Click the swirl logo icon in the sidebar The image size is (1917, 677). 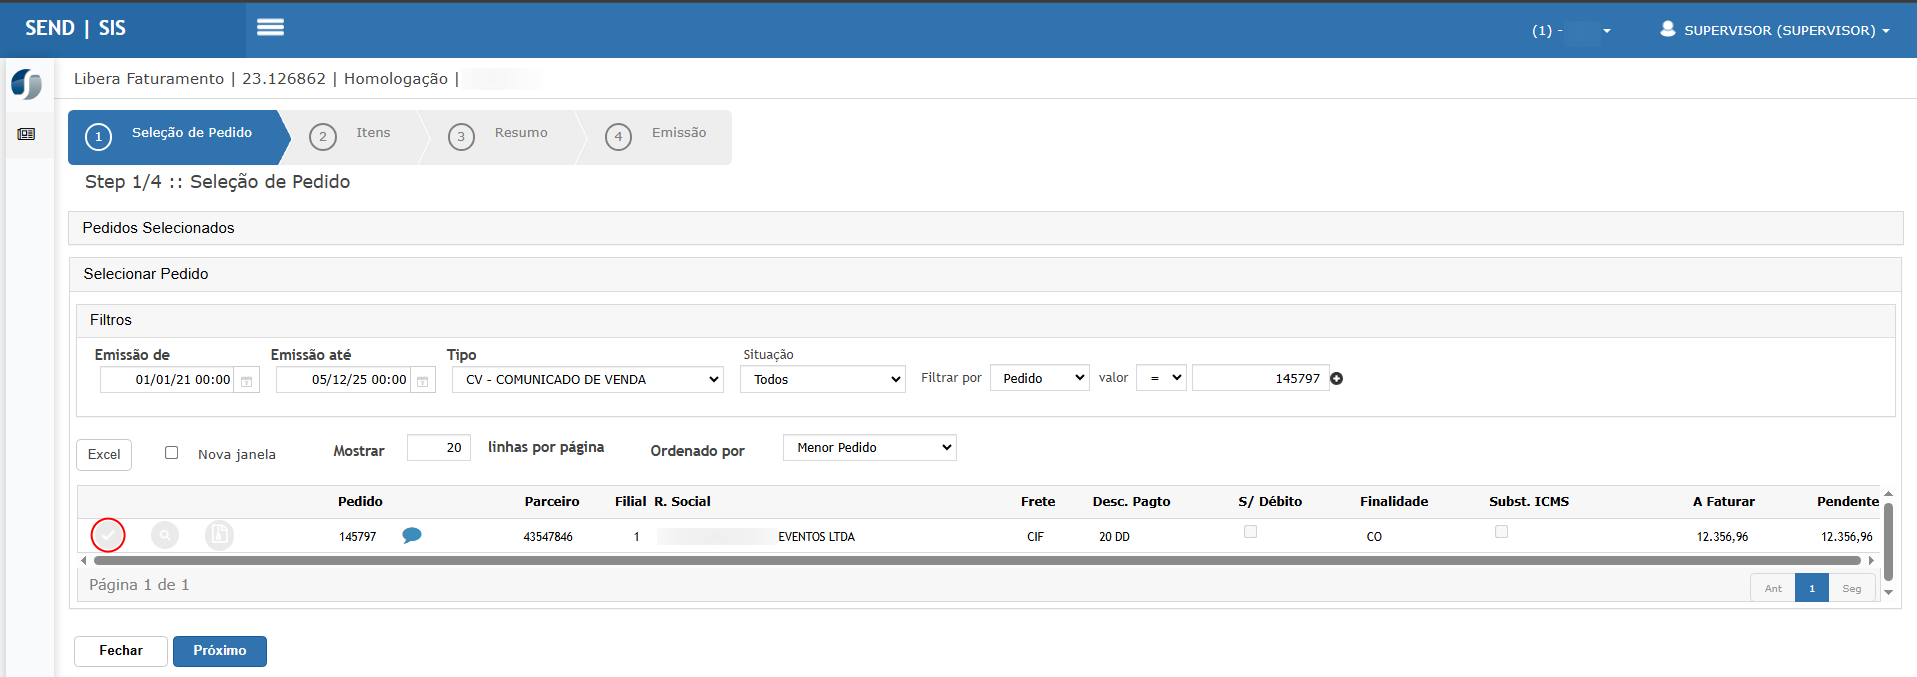26,84
